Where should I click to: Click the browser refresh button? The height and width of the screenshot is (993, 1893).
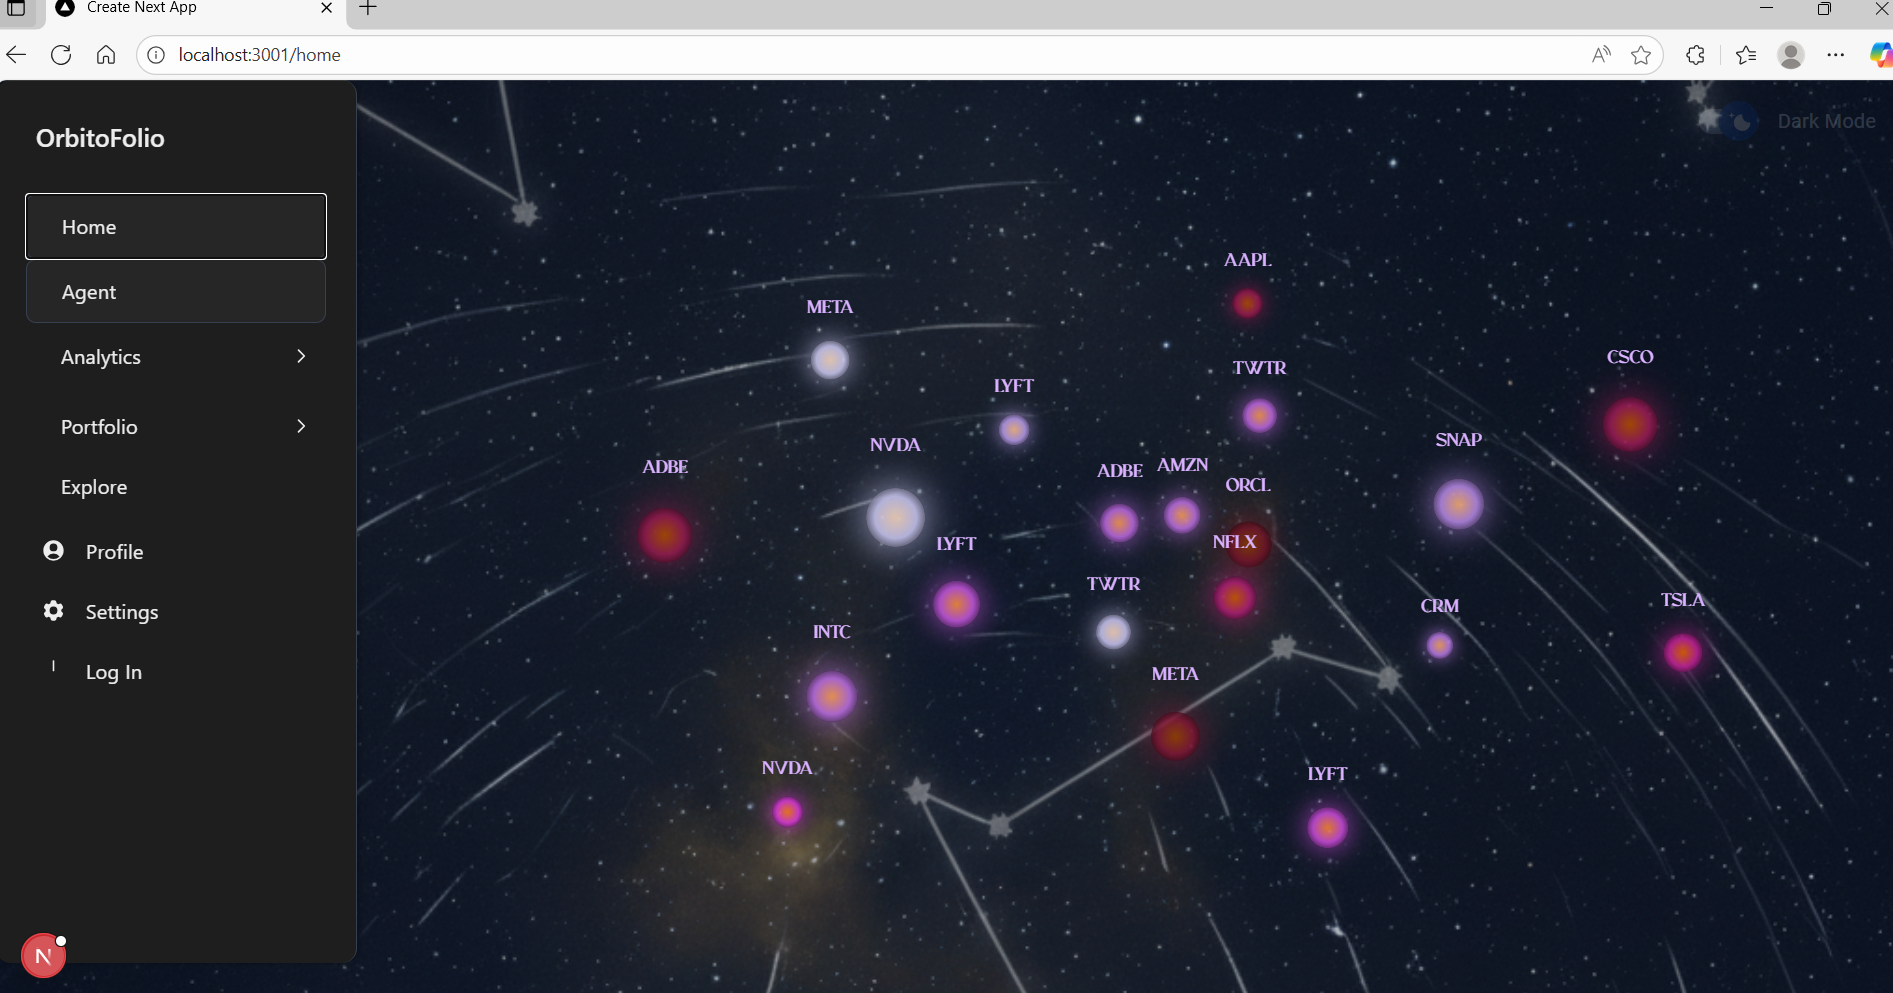click(61, 55)
